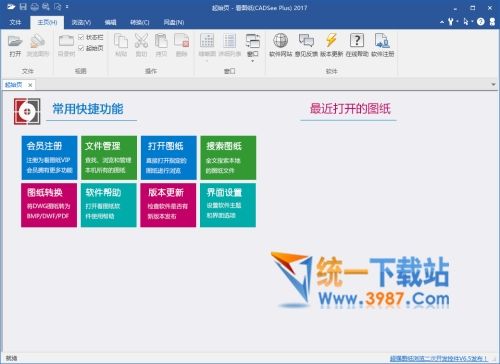Click the print icon in title bar
The height and width of the screenshot is (364, 500).
[x=34, y=7]
